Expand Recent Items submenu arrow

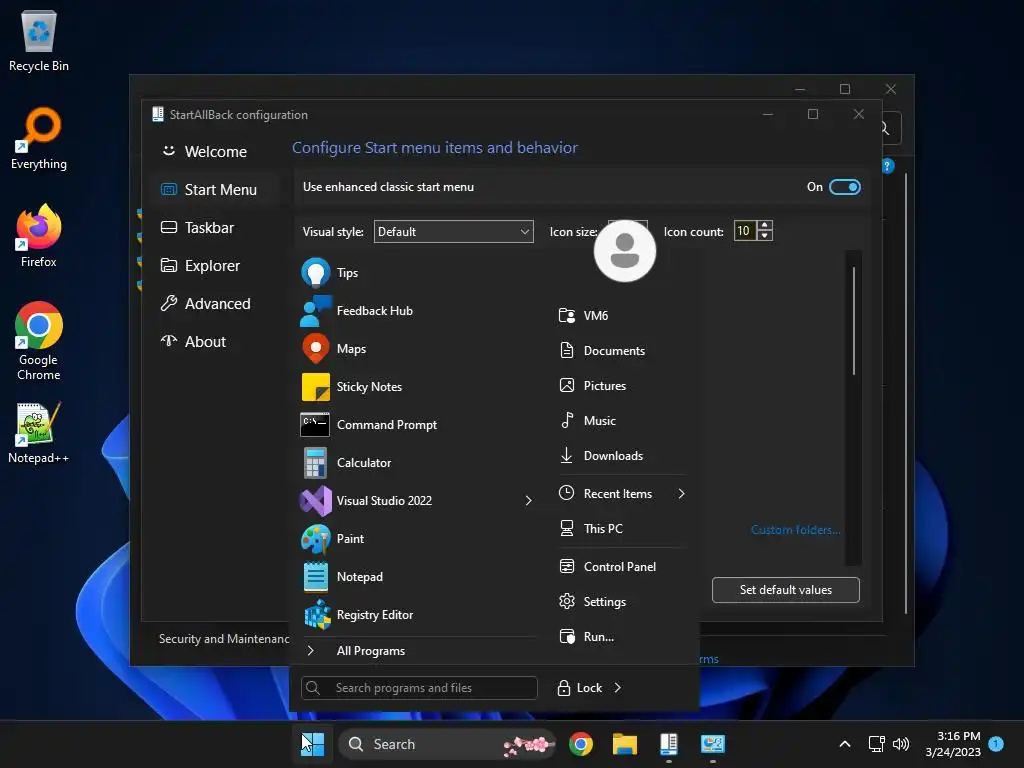(681, 494)
